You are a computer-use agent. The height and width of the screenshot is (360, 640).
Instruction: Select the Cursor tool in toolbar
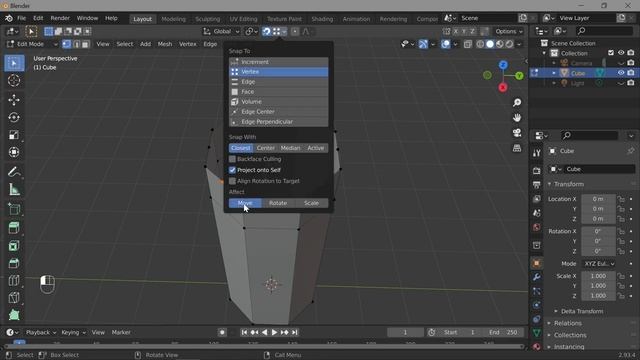coord(14,81)
